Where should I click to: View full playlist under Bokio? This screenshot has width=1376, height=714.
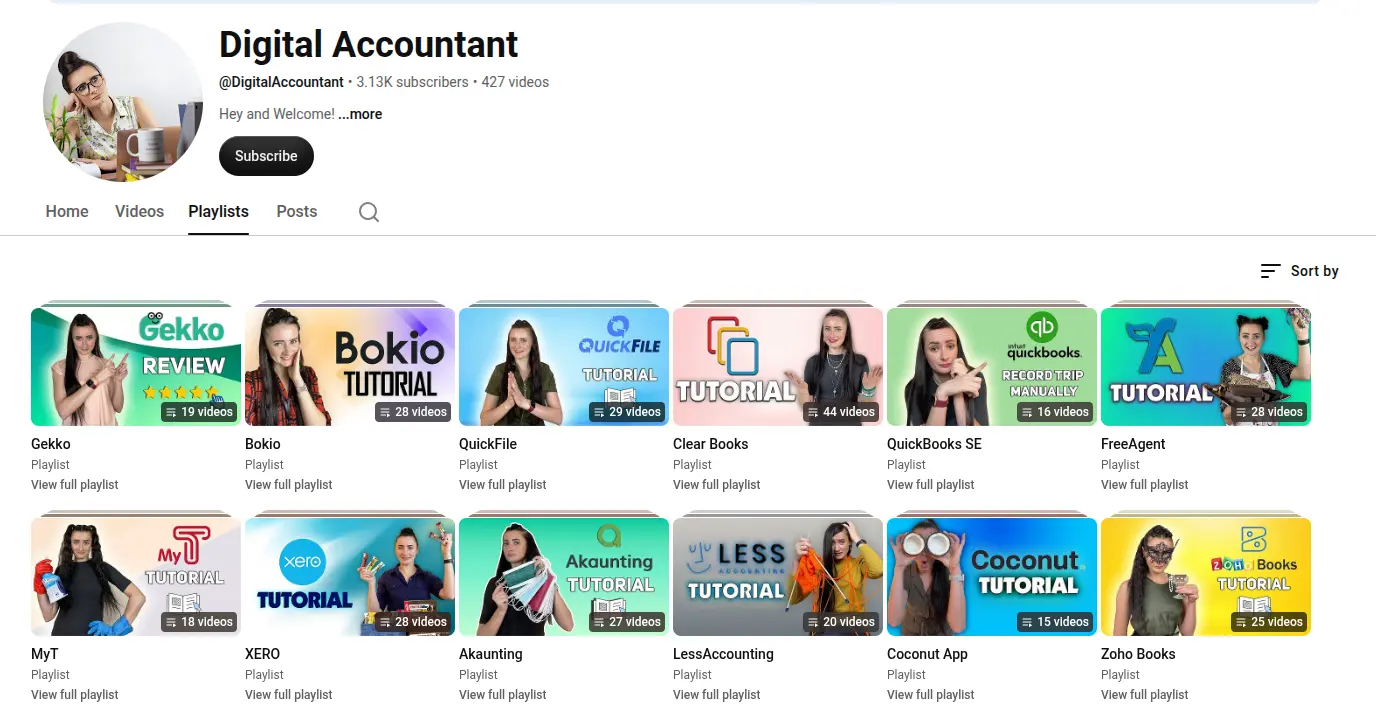[289, 485]
